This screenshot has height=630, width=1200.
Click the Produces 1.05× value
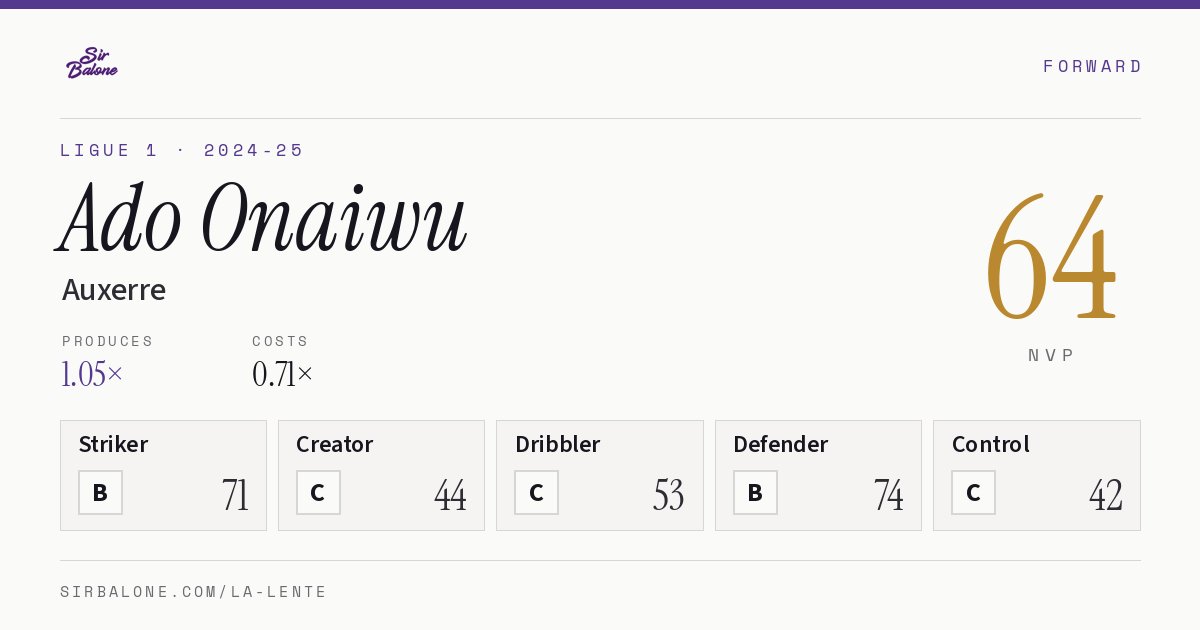92,375
